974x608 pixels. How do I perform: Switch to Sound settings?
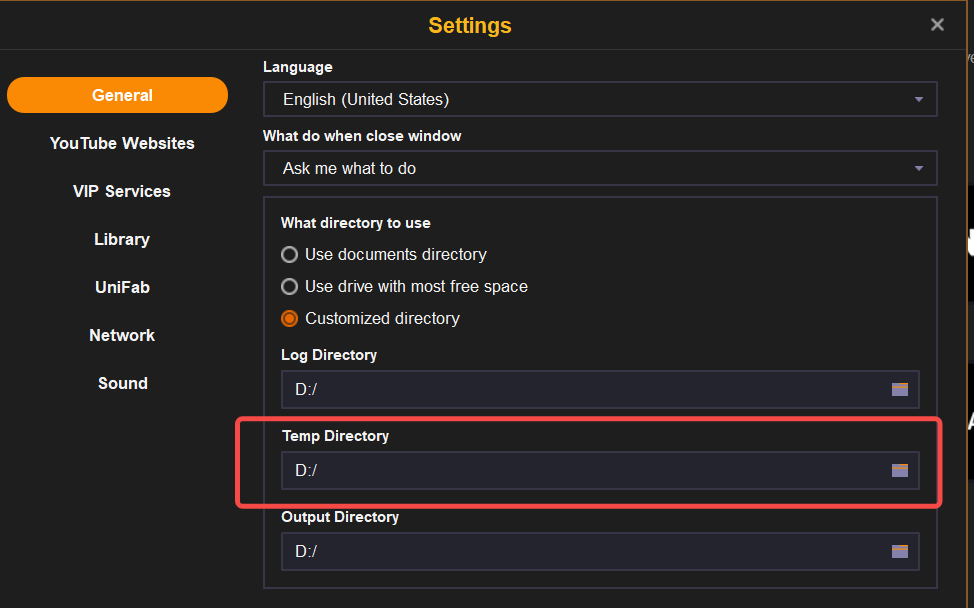[x=122, y=383]
